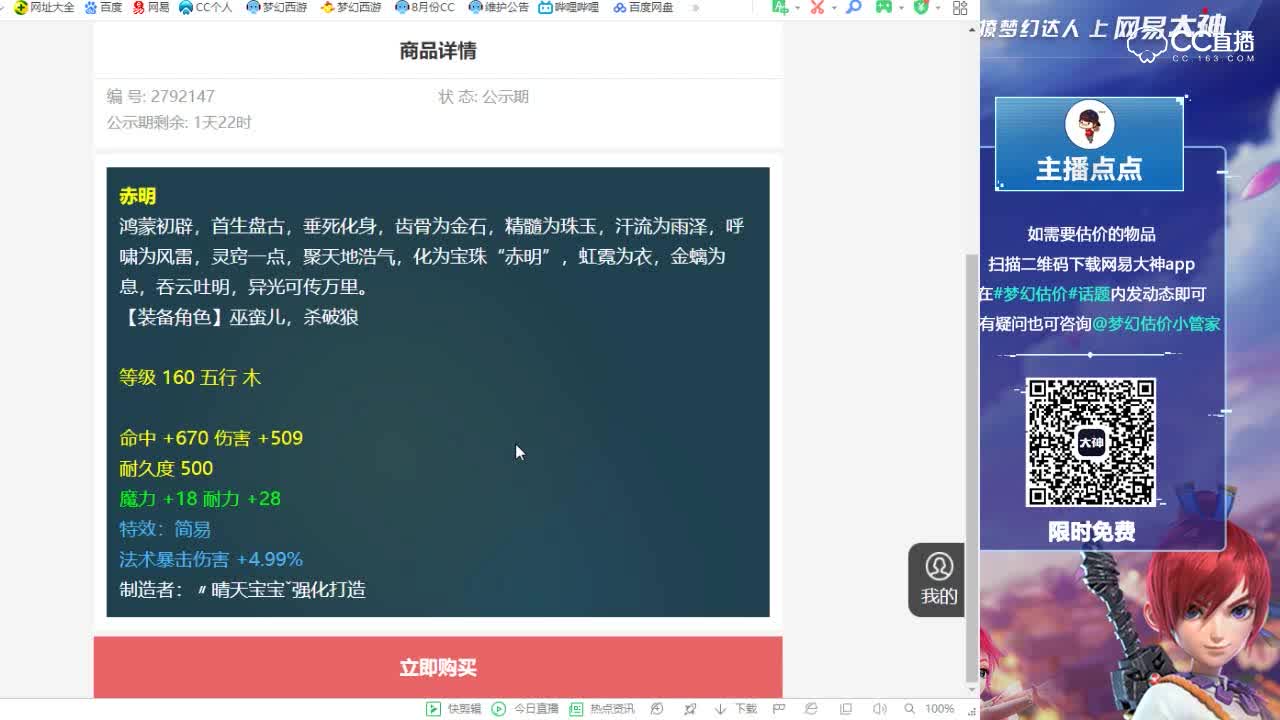
Task: Click the 商品详情 page title
Action: click(438, 50)
